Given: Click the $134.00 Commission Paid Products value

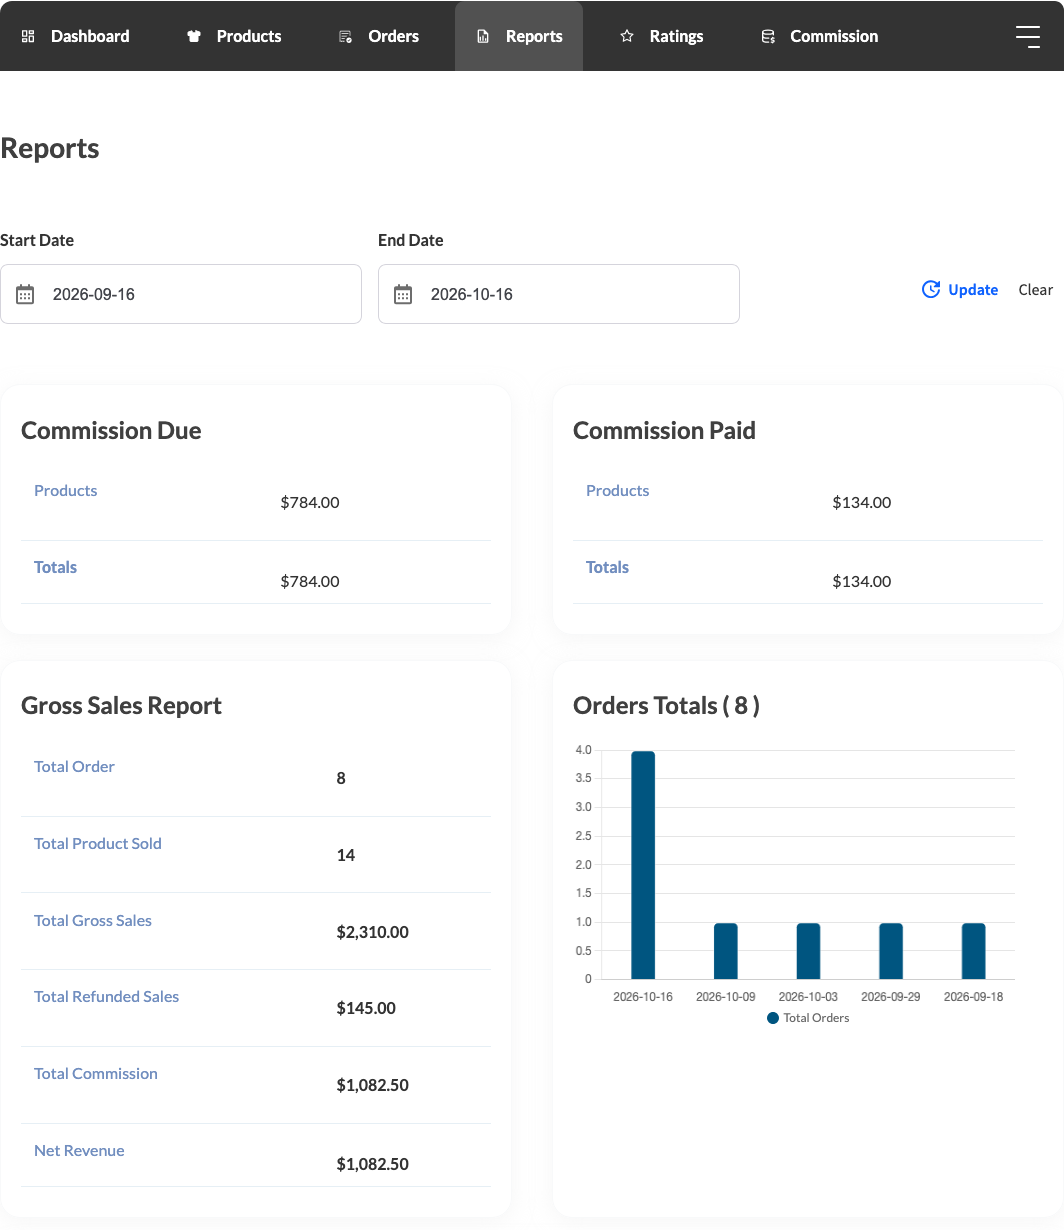Looking at the screenshot, I should click(862, 502).
